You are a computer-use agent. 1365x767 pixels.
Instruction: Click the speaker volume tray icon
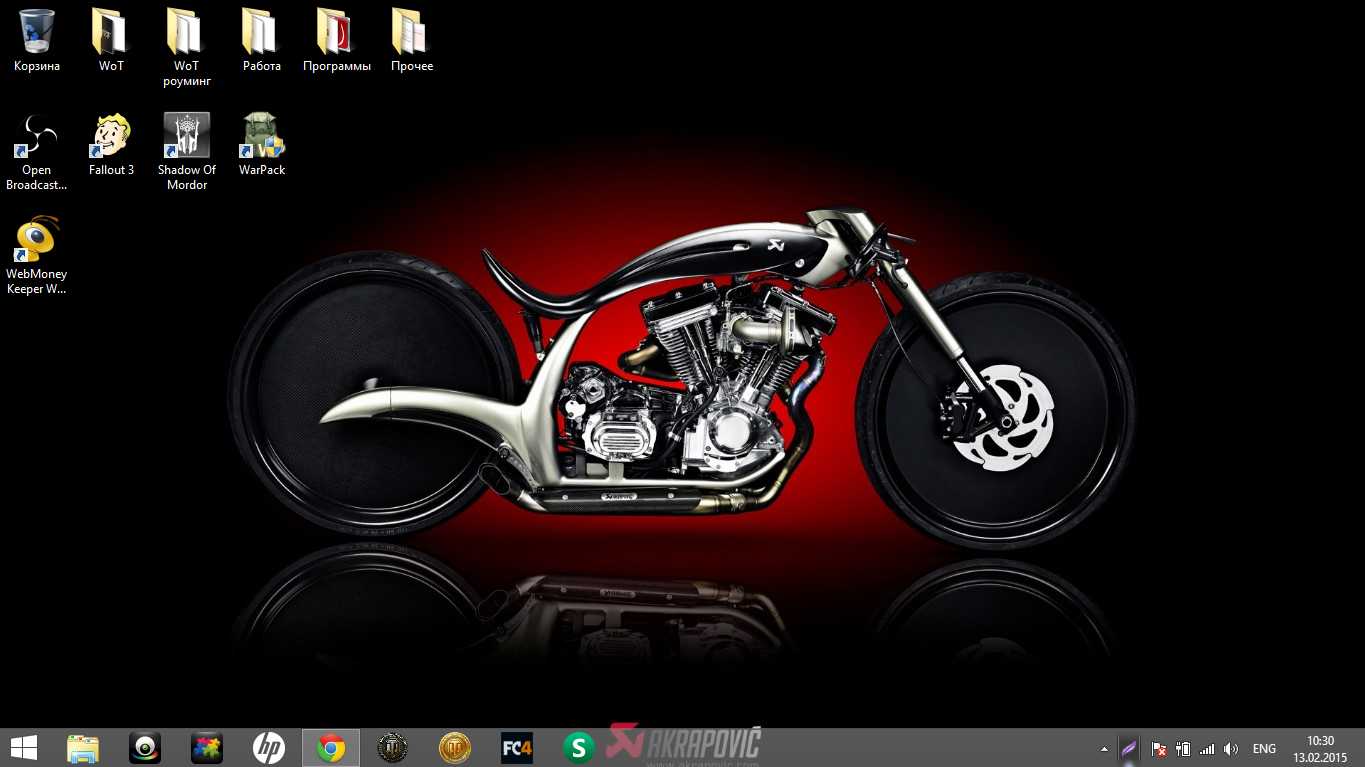point(1231,749)
